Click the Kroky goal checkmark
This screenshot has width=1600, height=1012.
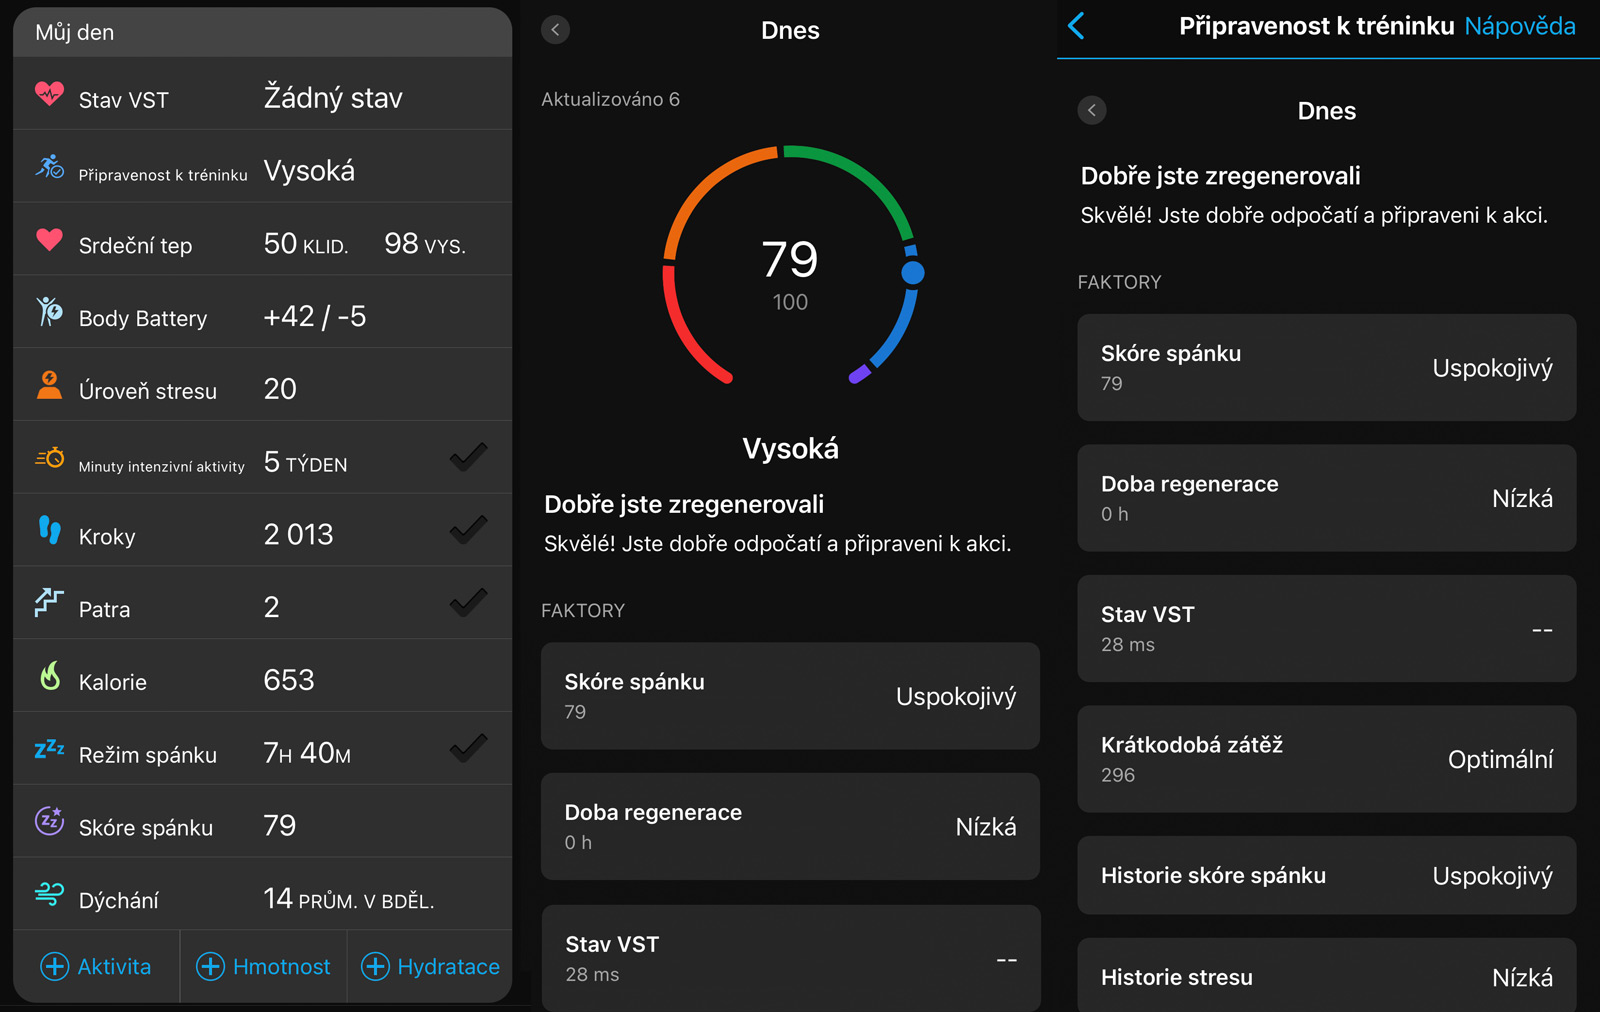[468, 530]
